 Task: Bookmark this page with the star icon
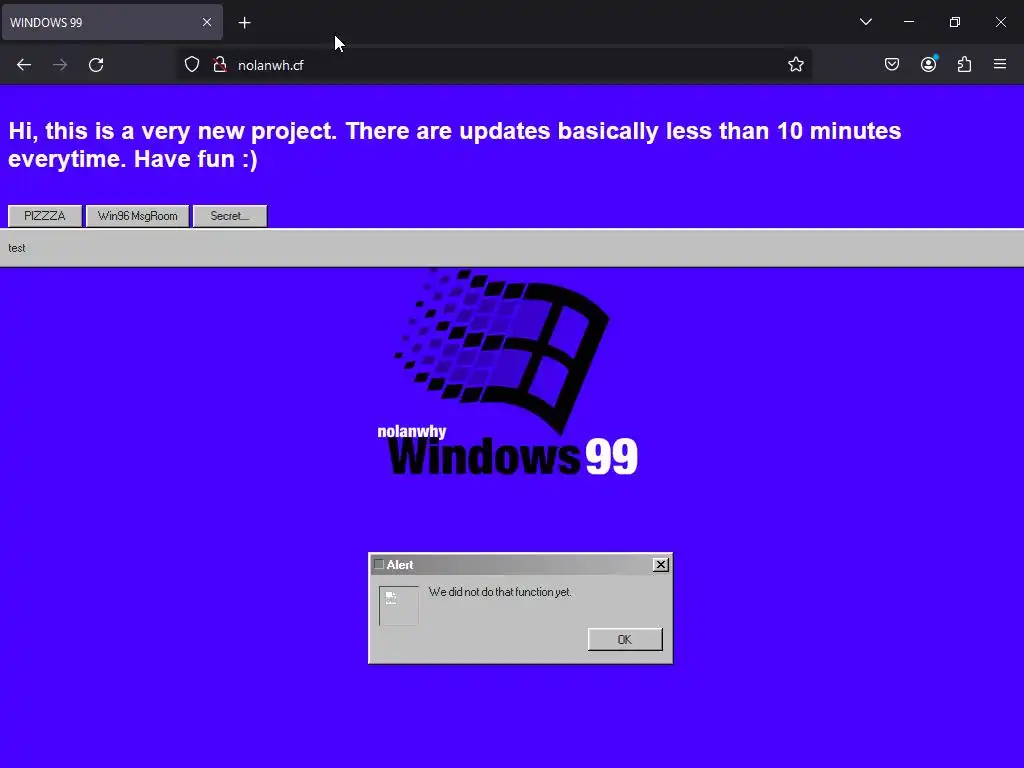click(x=795, y=65)
